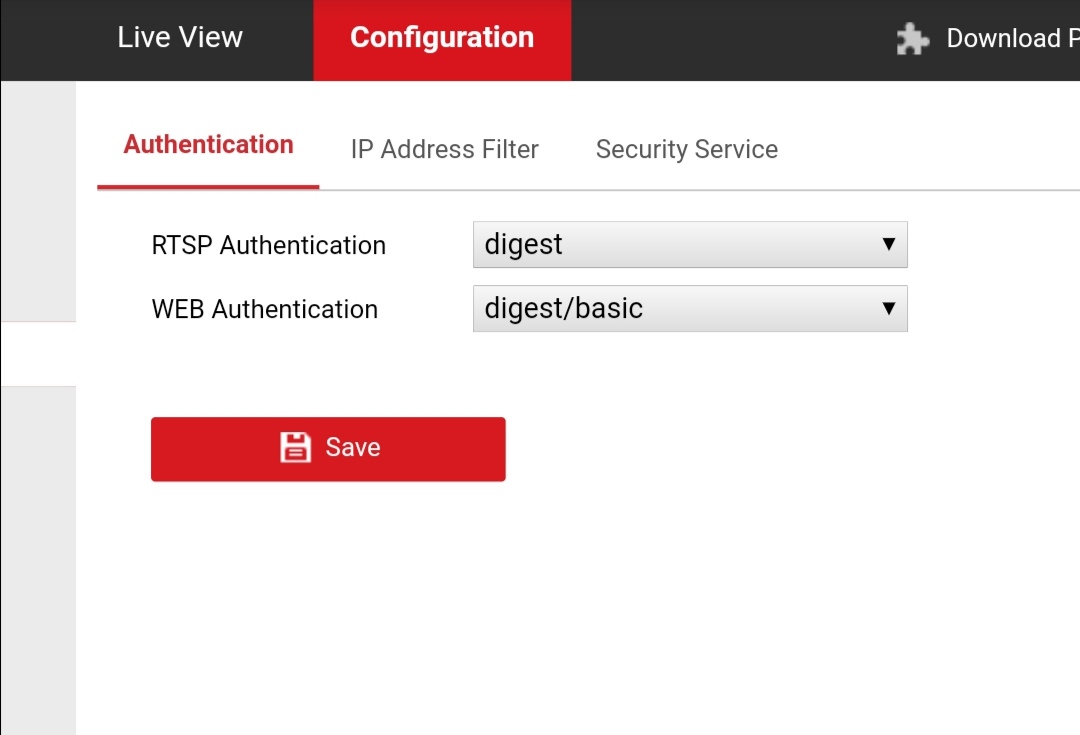Image resolution: width=1080 pixels, height=735 pixels.
Task: Expand the WEB Authentication selection list
Action: pos(890,309)
